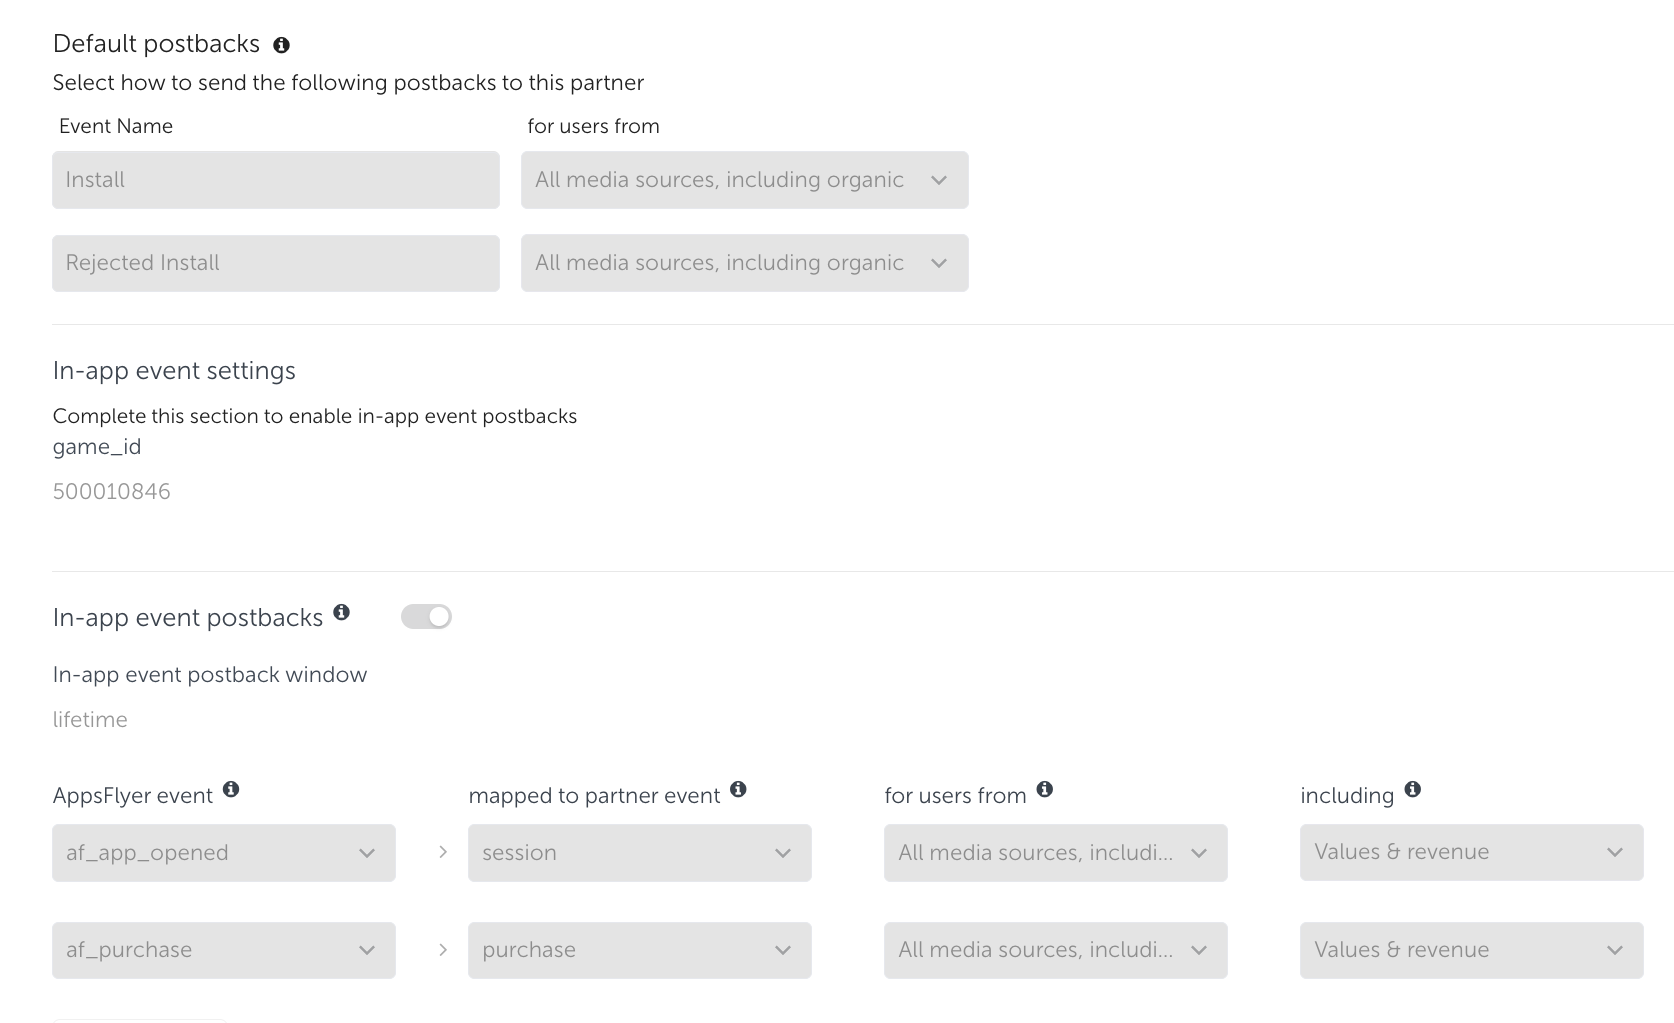Open the Install media sources dropdown
Viewport: 1674px width, 1023px height.
pyautogui.click(x=744, y=180)
